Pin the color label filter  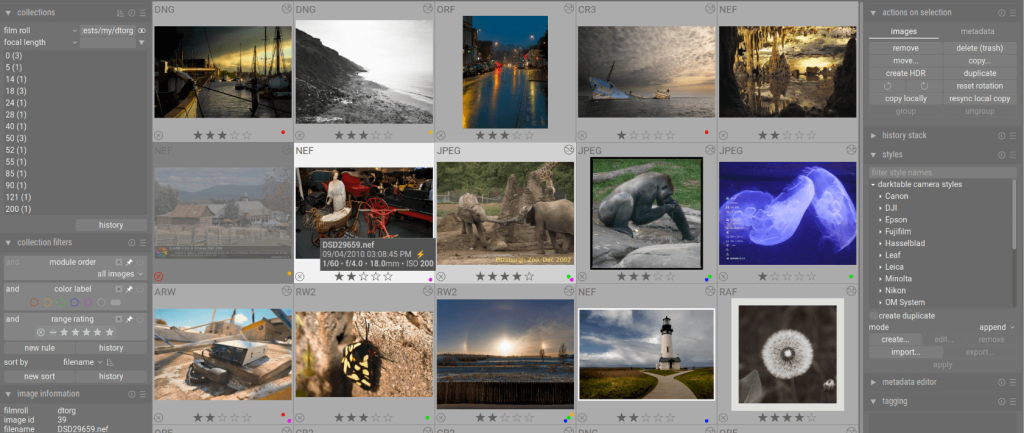[x=129, y=289]
